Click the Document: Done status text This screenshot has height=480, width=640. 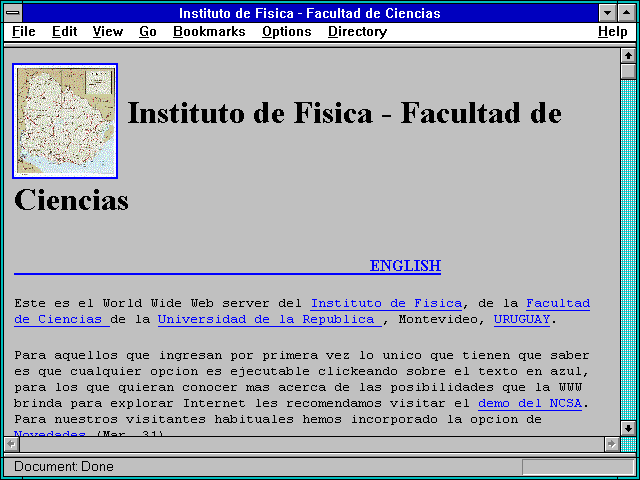pyautogui.click(x=64, y=467)
